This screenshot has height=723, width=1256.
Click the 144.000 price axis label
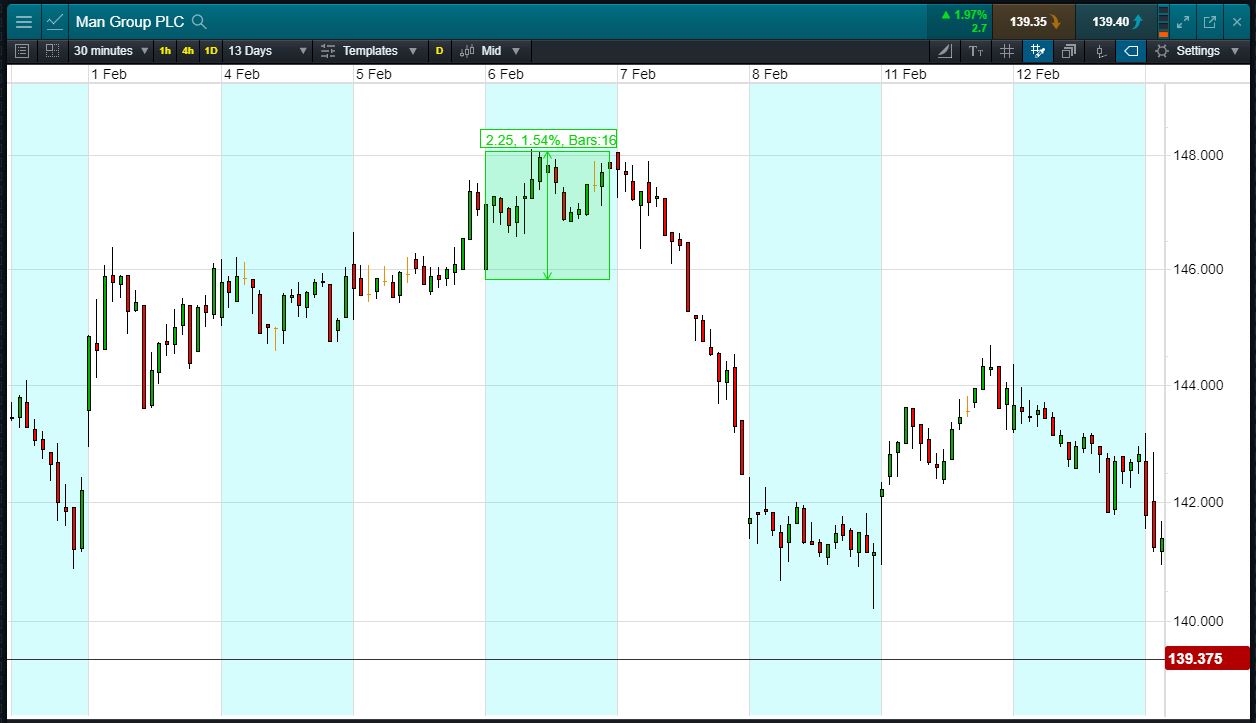coord(1198,385)
